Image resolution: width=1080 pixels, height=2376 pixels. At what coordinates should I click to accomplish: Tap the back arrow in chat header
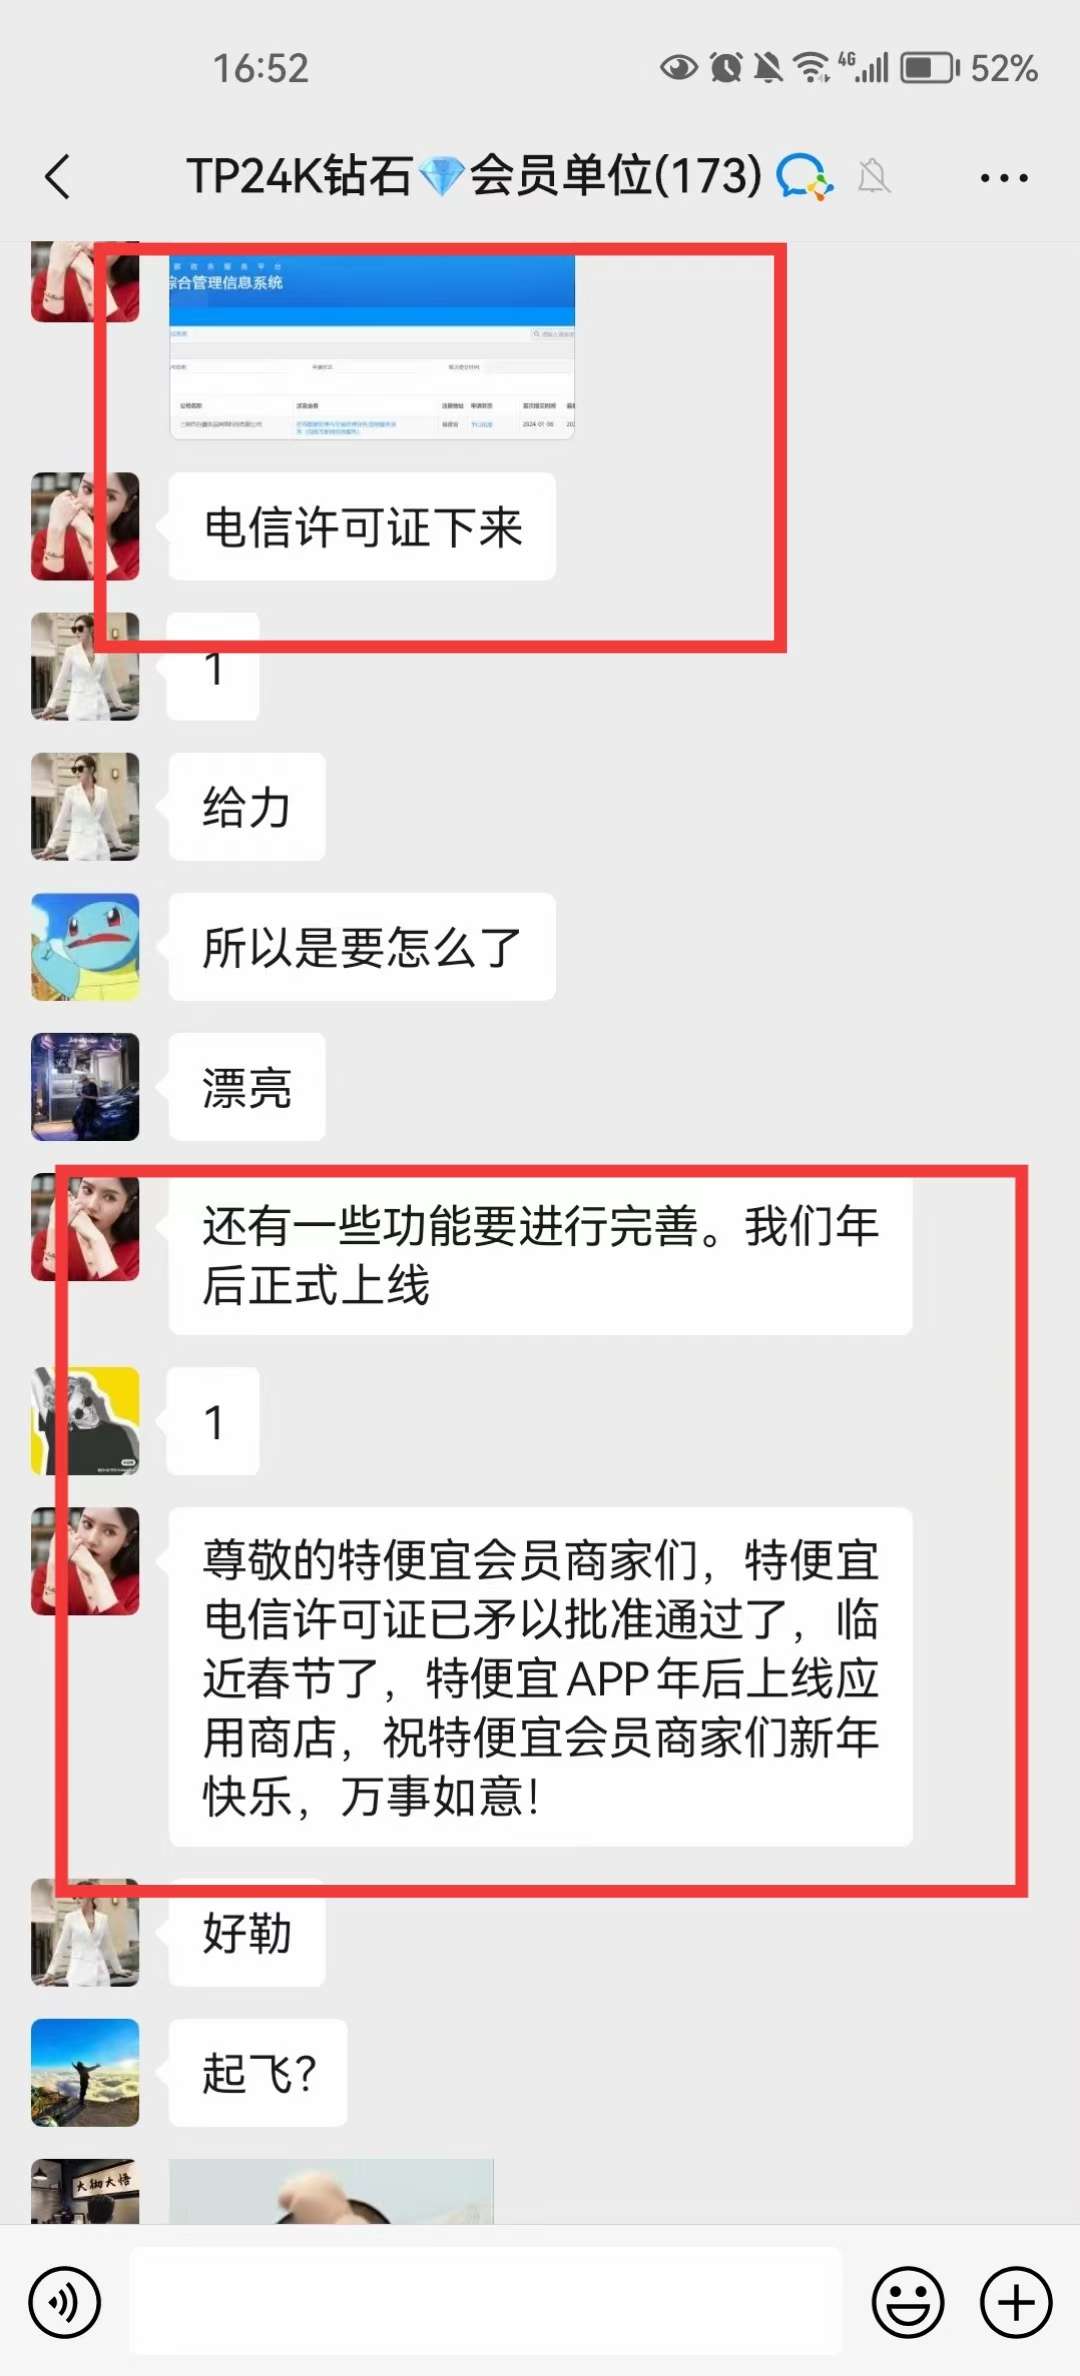[58, 177]
